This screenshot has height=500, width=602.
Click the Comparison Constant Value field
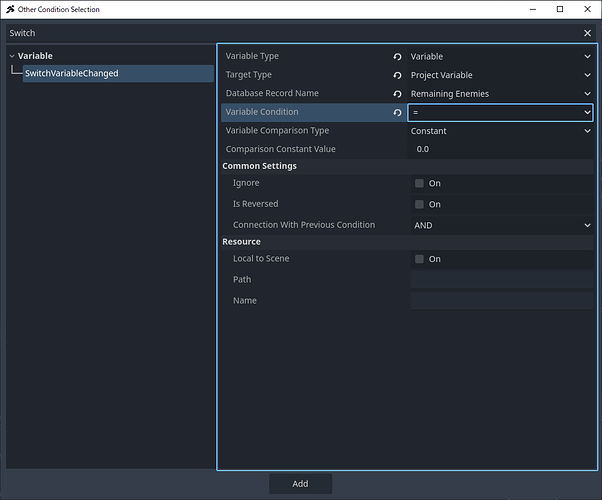click(x=500, y=149)
